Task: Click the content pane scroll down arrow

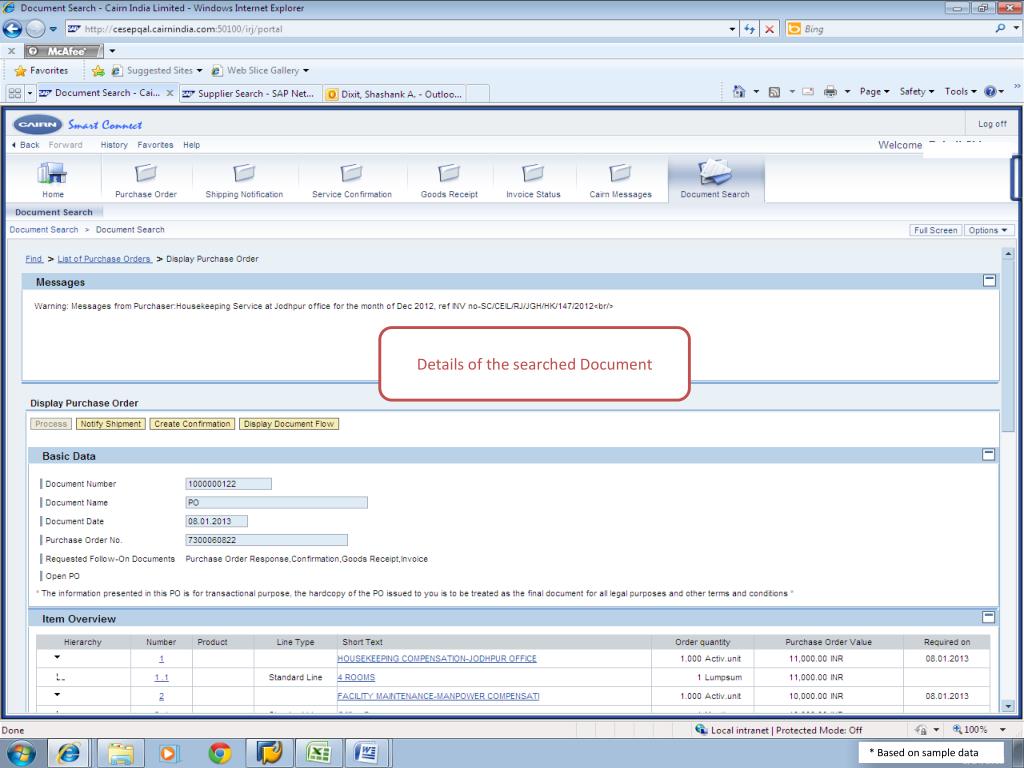Action: [x=1008, y=706]
